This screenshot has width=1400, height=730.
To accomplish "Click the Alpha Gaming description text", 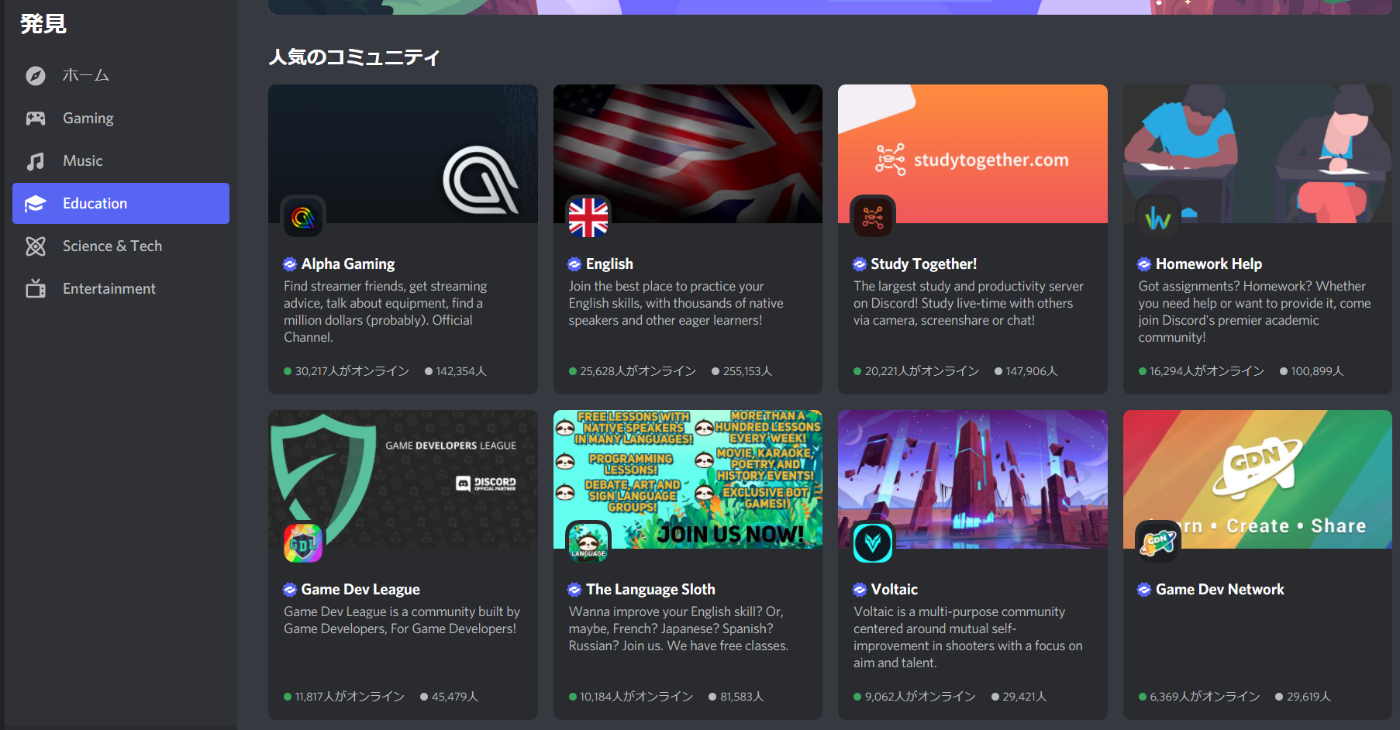I will click(385, 312).
